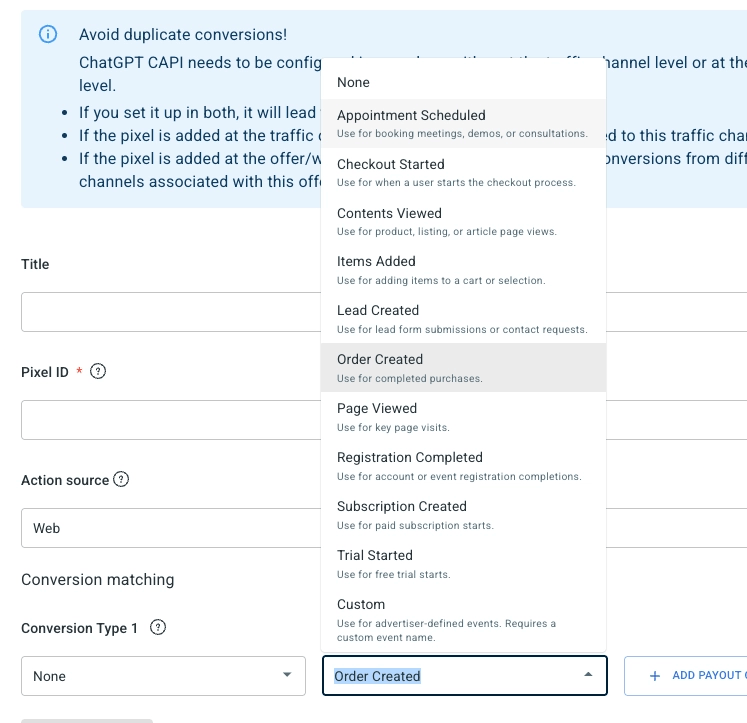The width and height of the screenshot is (747, 723).
Task: Click the Add Payout button
Action: (x=686, y=676)
